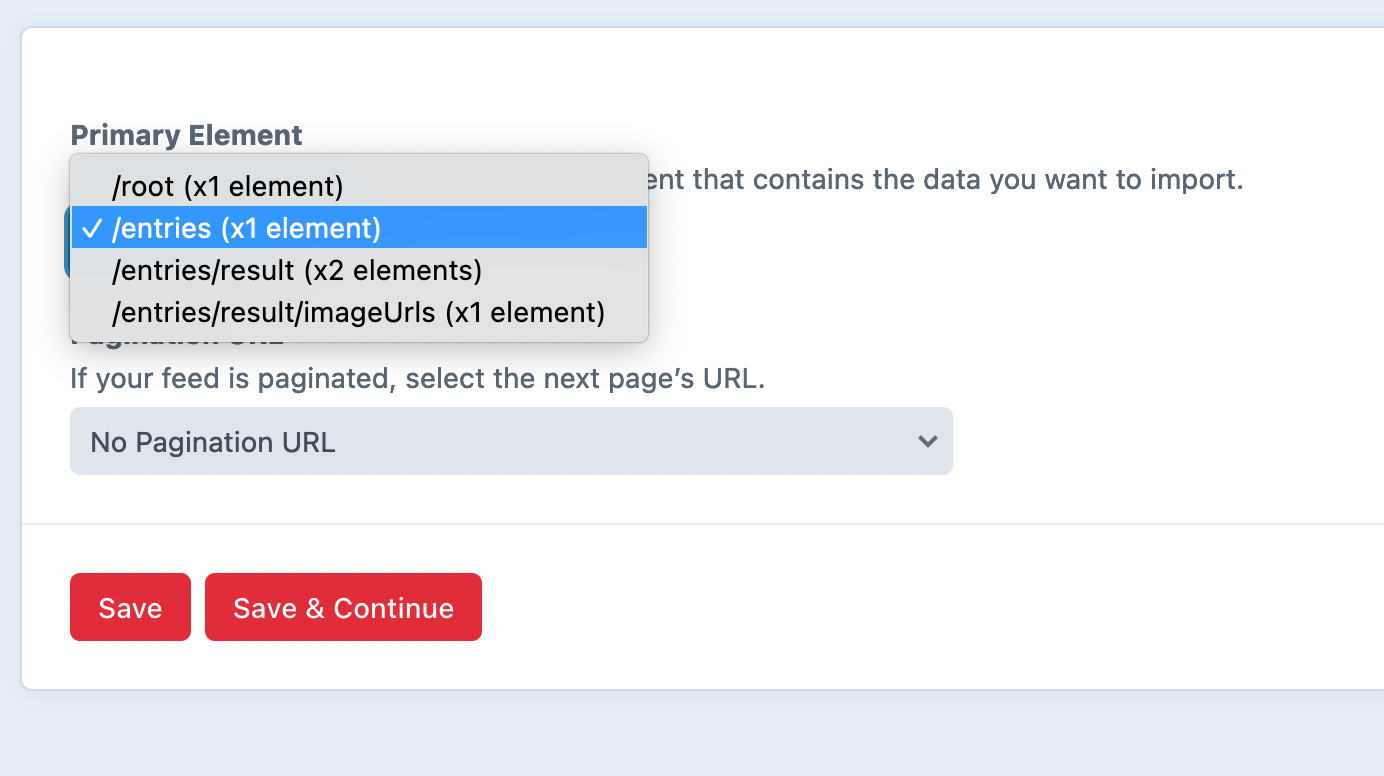Select /entries/result (x2 elements) from the list
1384x776 pixels.
pyautogui.click(x=295, y=270)
